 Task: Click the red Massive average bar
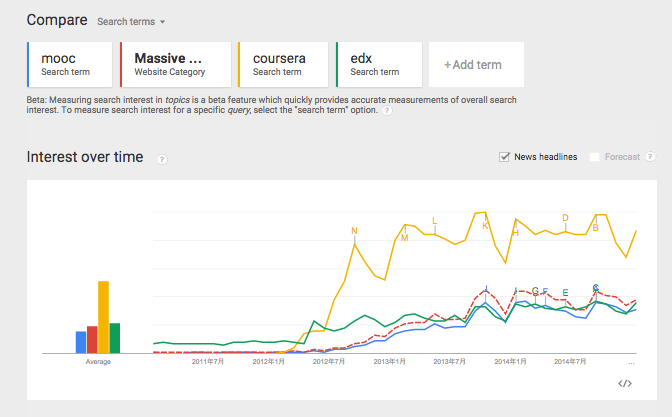click(92, 340)
